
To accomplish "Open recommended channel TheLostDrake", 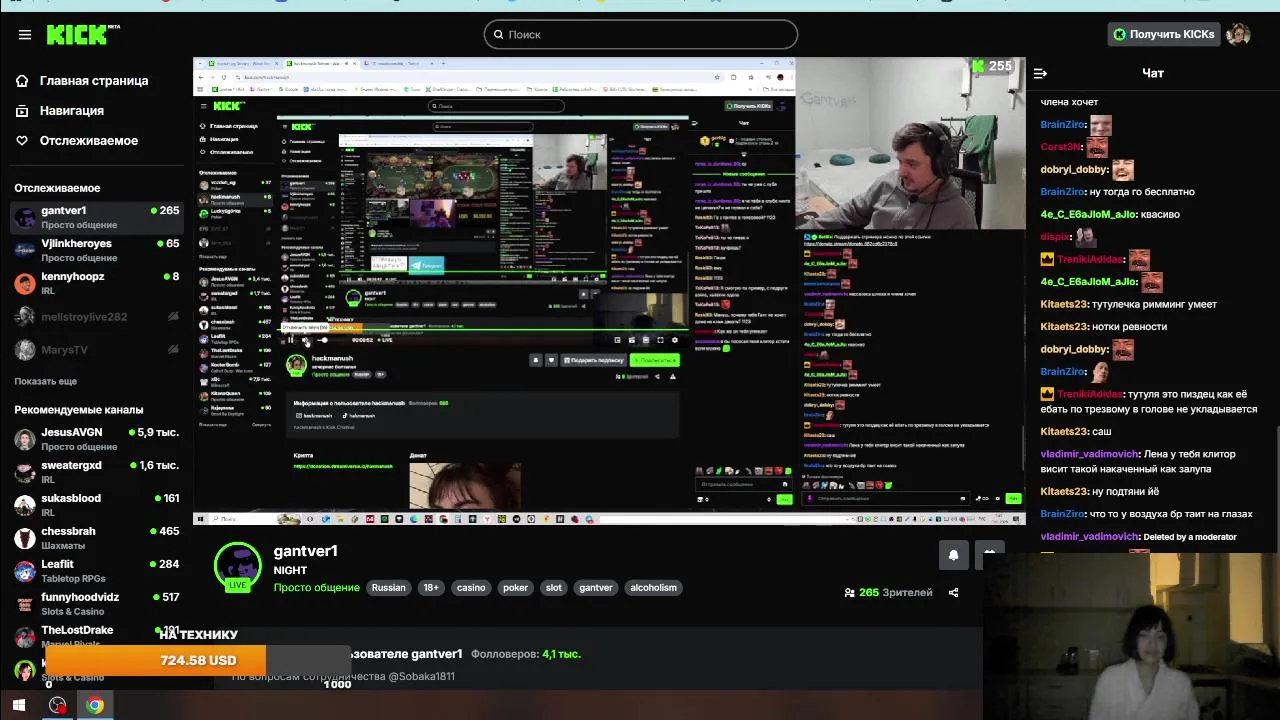I will click(96, 635).
